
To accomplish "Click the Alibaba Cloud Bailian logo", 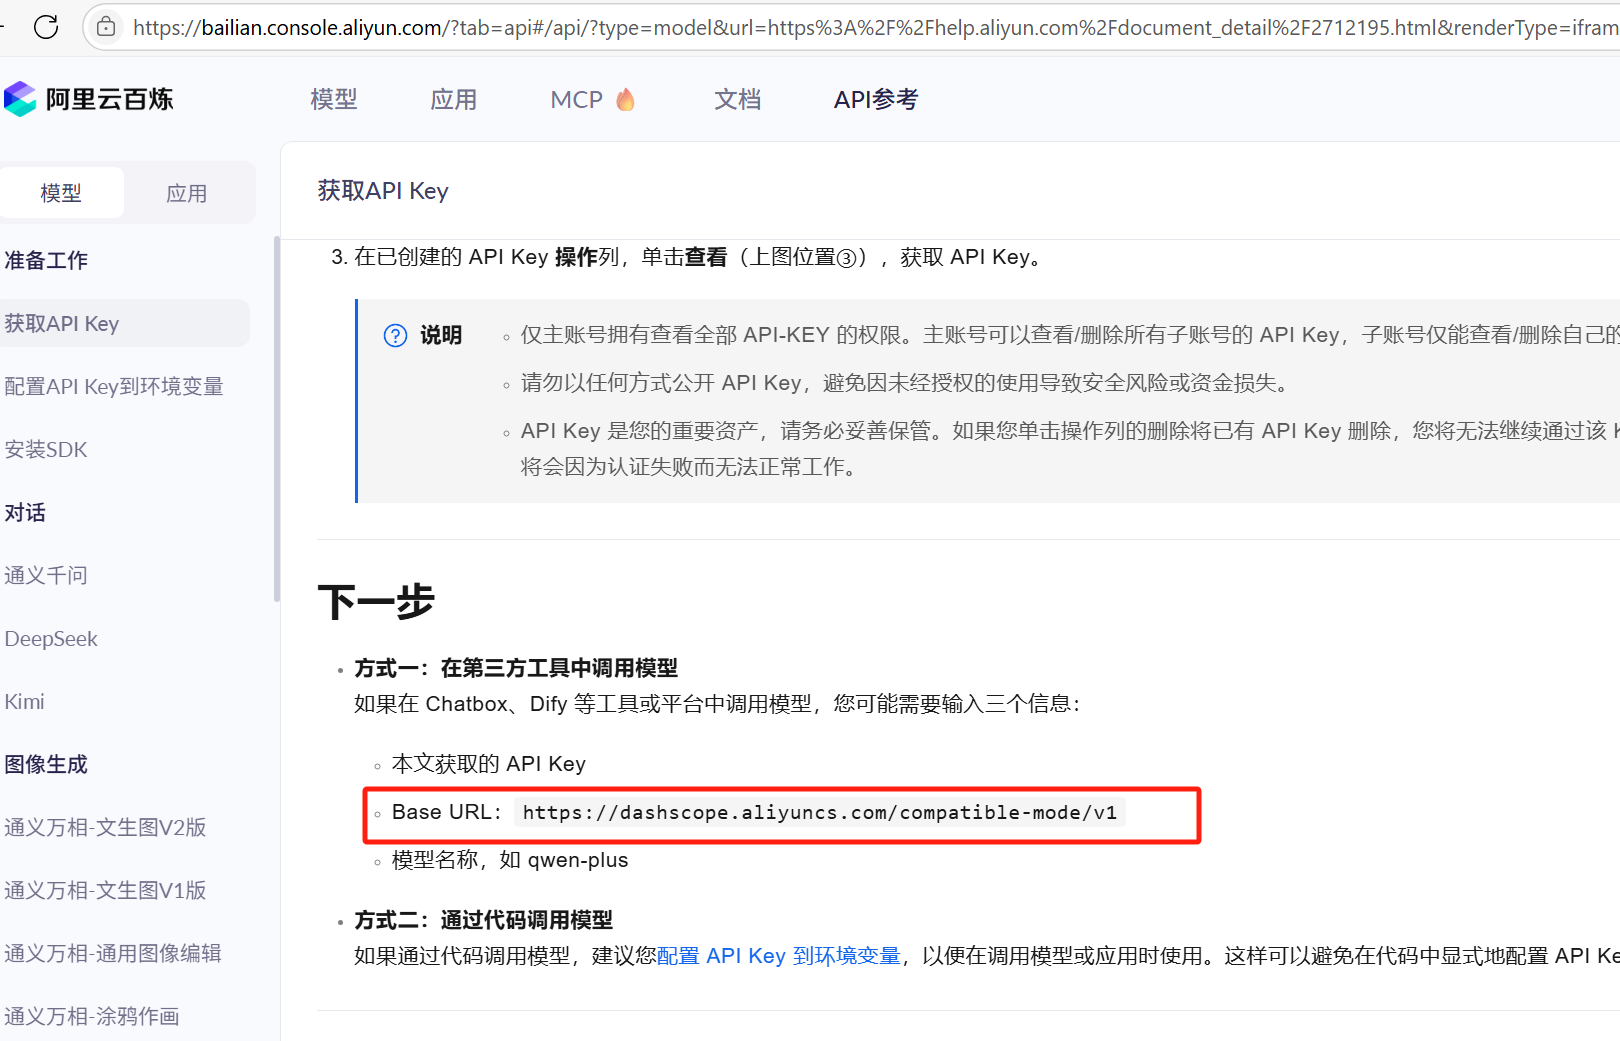I will tap(89, 99).
